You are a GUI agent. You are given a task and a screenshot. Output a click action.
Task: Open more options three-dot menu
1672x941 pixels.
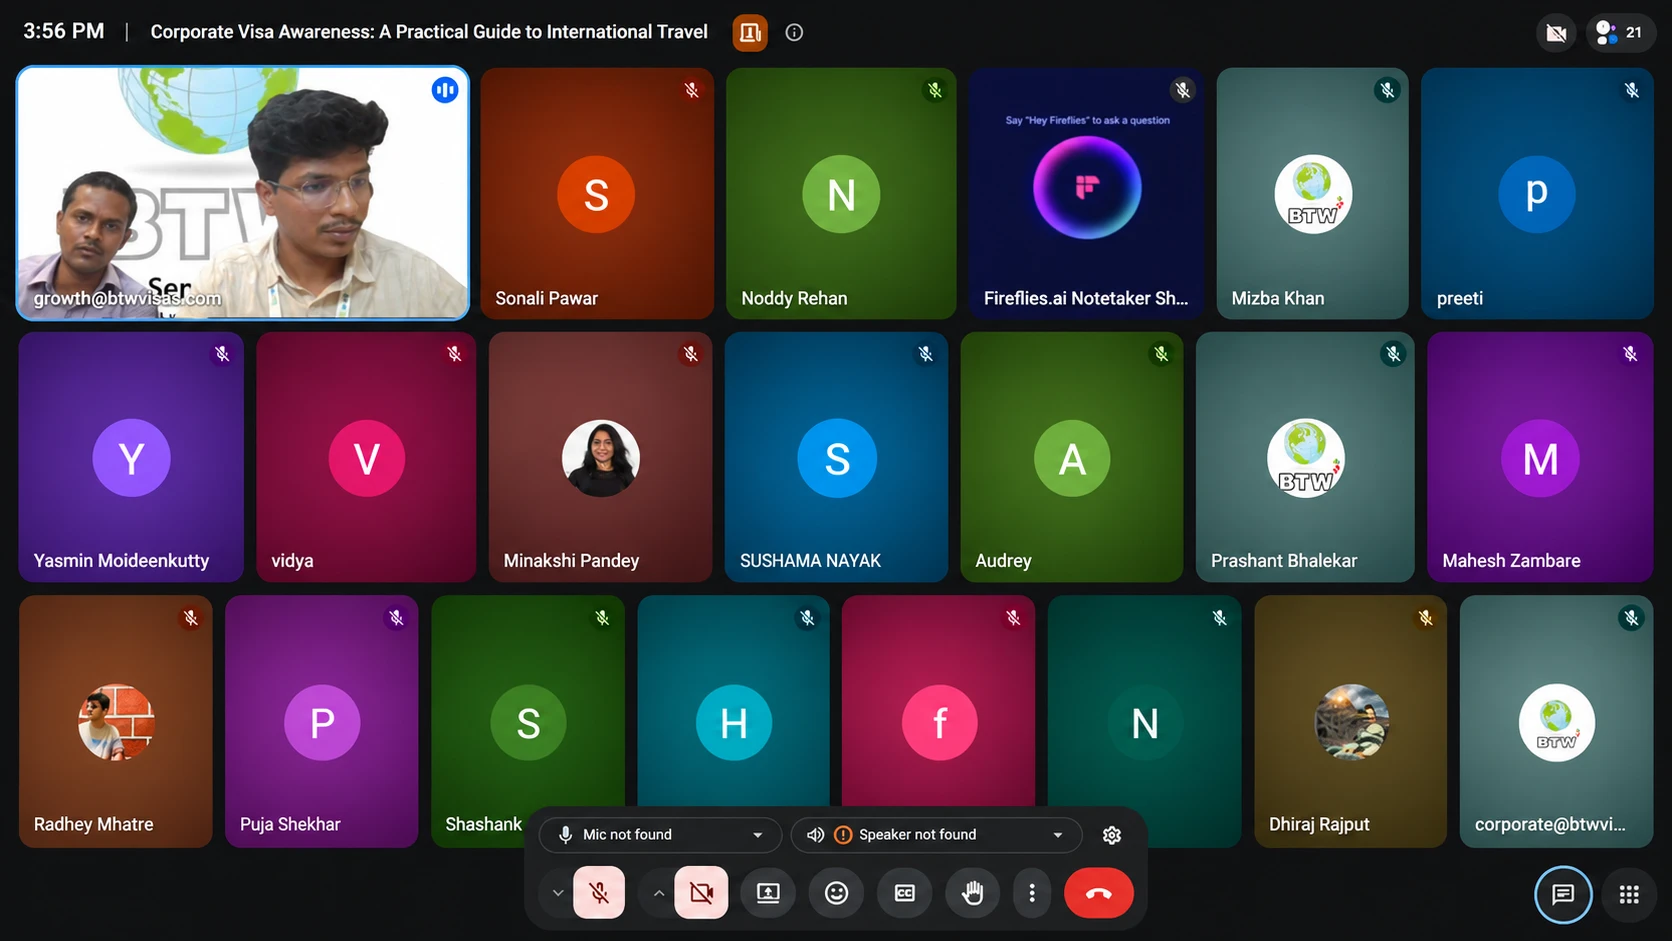pyautogui.click(x=1032, y=893)
